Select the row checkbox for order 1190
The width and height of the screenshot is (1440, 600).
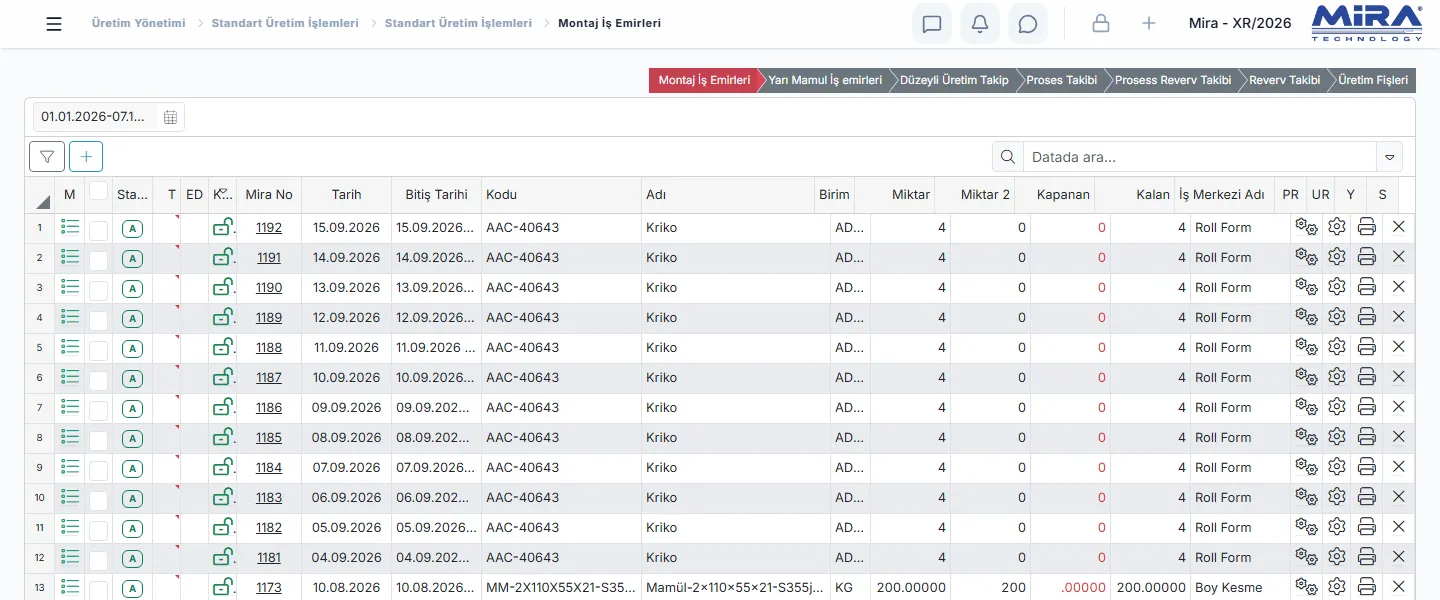pos(98,290)
